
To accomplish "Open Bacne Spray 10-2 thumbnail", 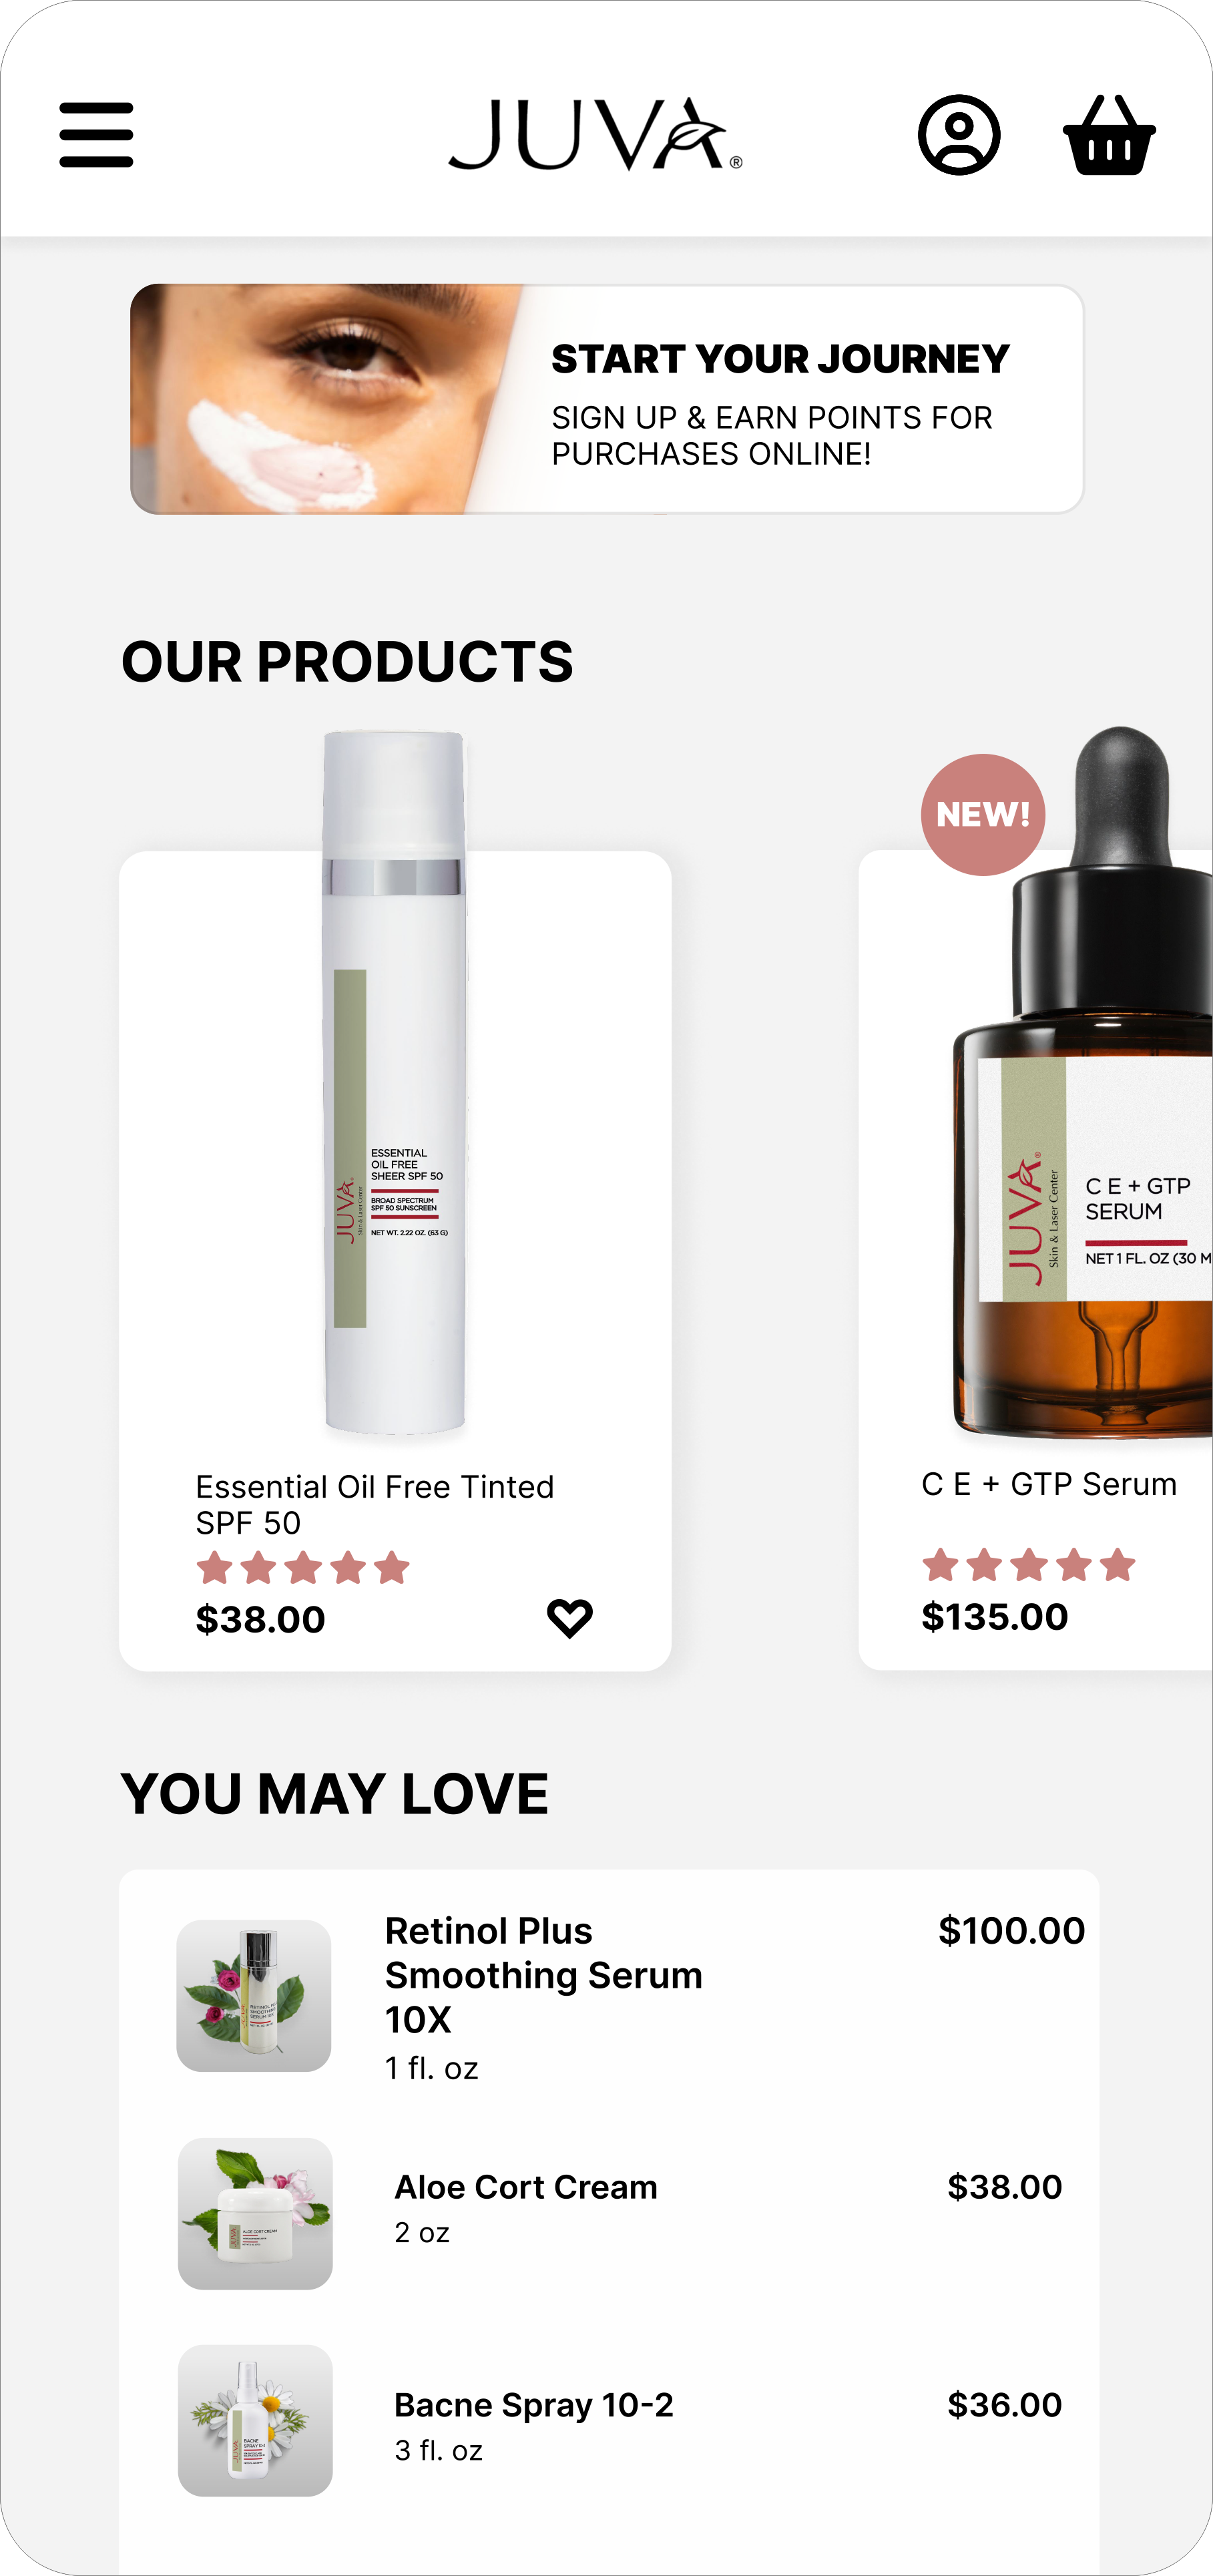I will 255,2420.
